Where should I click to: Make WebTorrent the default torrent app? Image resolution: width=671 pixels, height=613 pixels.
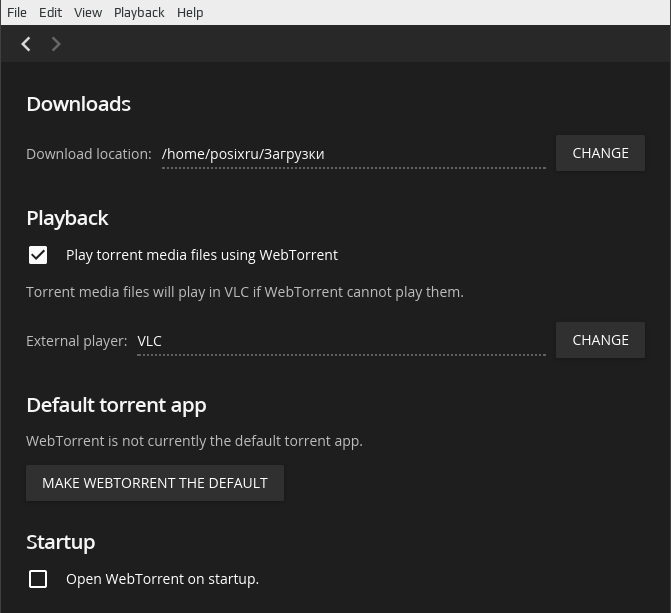point(155,483)
